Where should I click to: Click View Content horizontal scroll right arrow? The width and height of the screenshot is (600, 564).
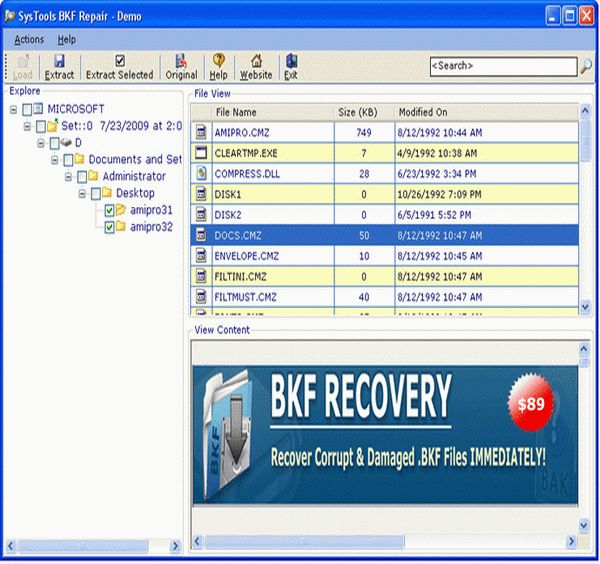point(571,541)
